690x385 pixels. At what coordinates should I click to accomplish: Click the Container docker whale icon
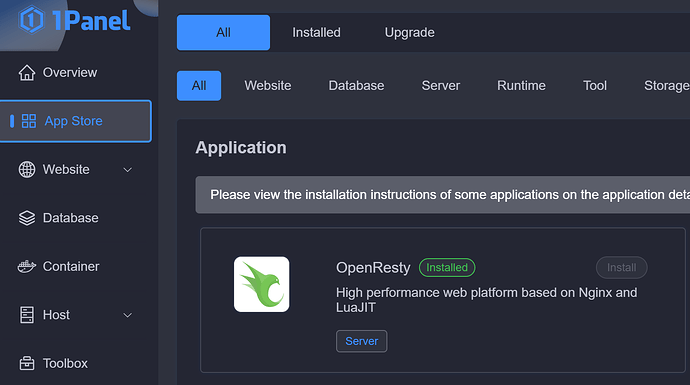click(x=27, y=266)
